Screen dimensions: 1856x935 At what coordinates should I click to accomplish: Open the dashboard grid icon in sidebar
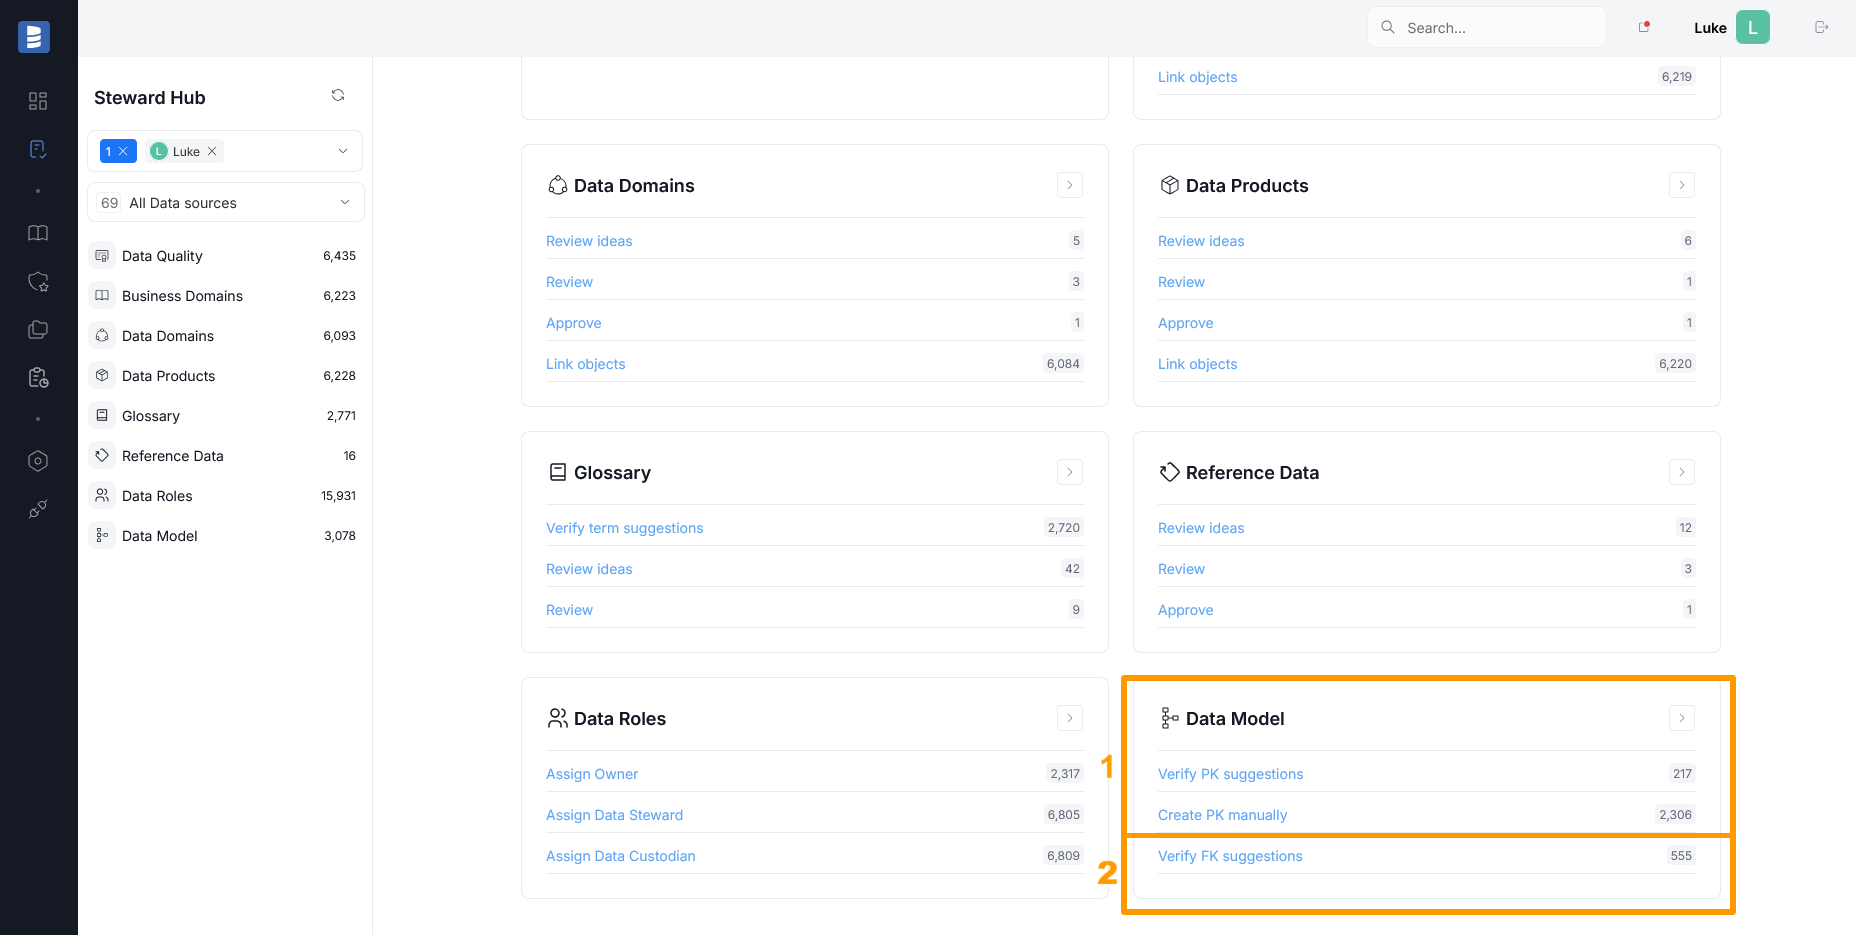[38, 101]
